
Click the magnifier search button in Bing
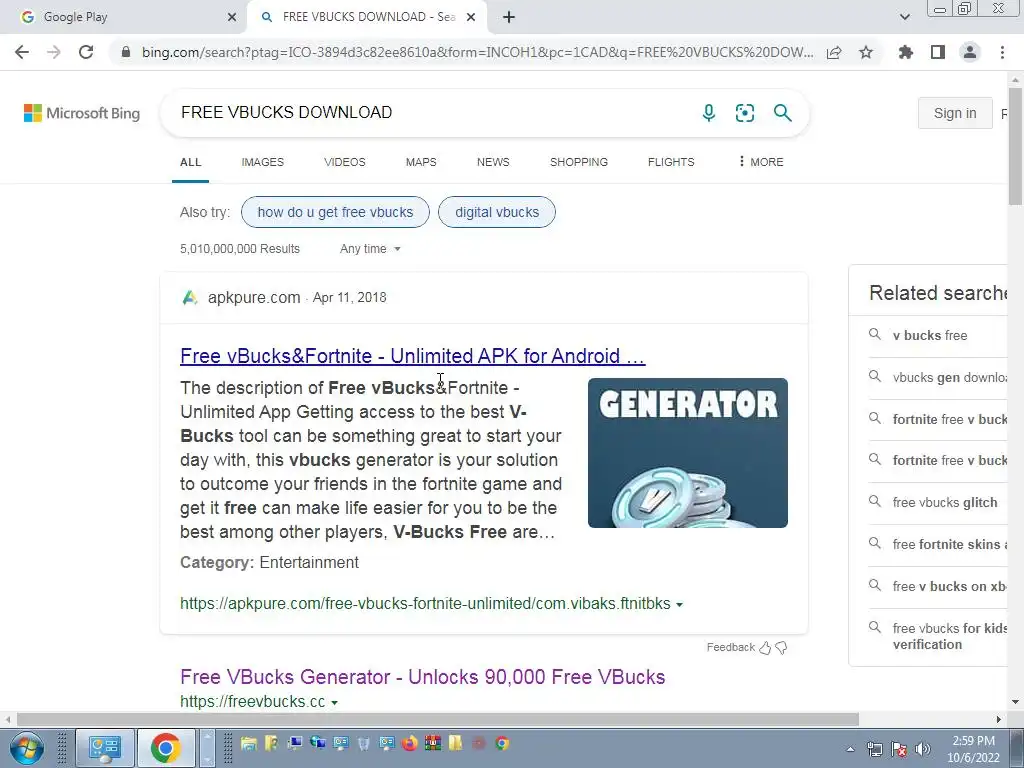click(x=782, y=113)
